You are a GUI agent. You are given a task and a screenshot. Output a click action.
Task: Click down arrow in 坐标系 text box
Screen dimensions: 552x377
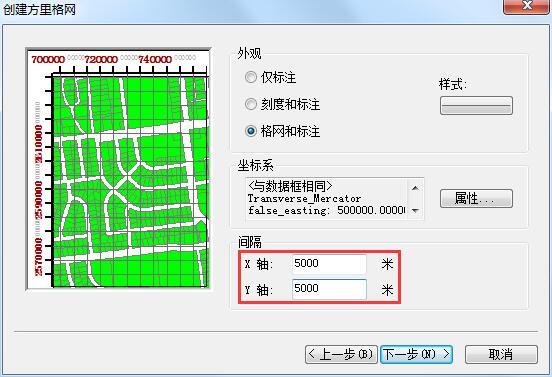(x=415, y=211)
